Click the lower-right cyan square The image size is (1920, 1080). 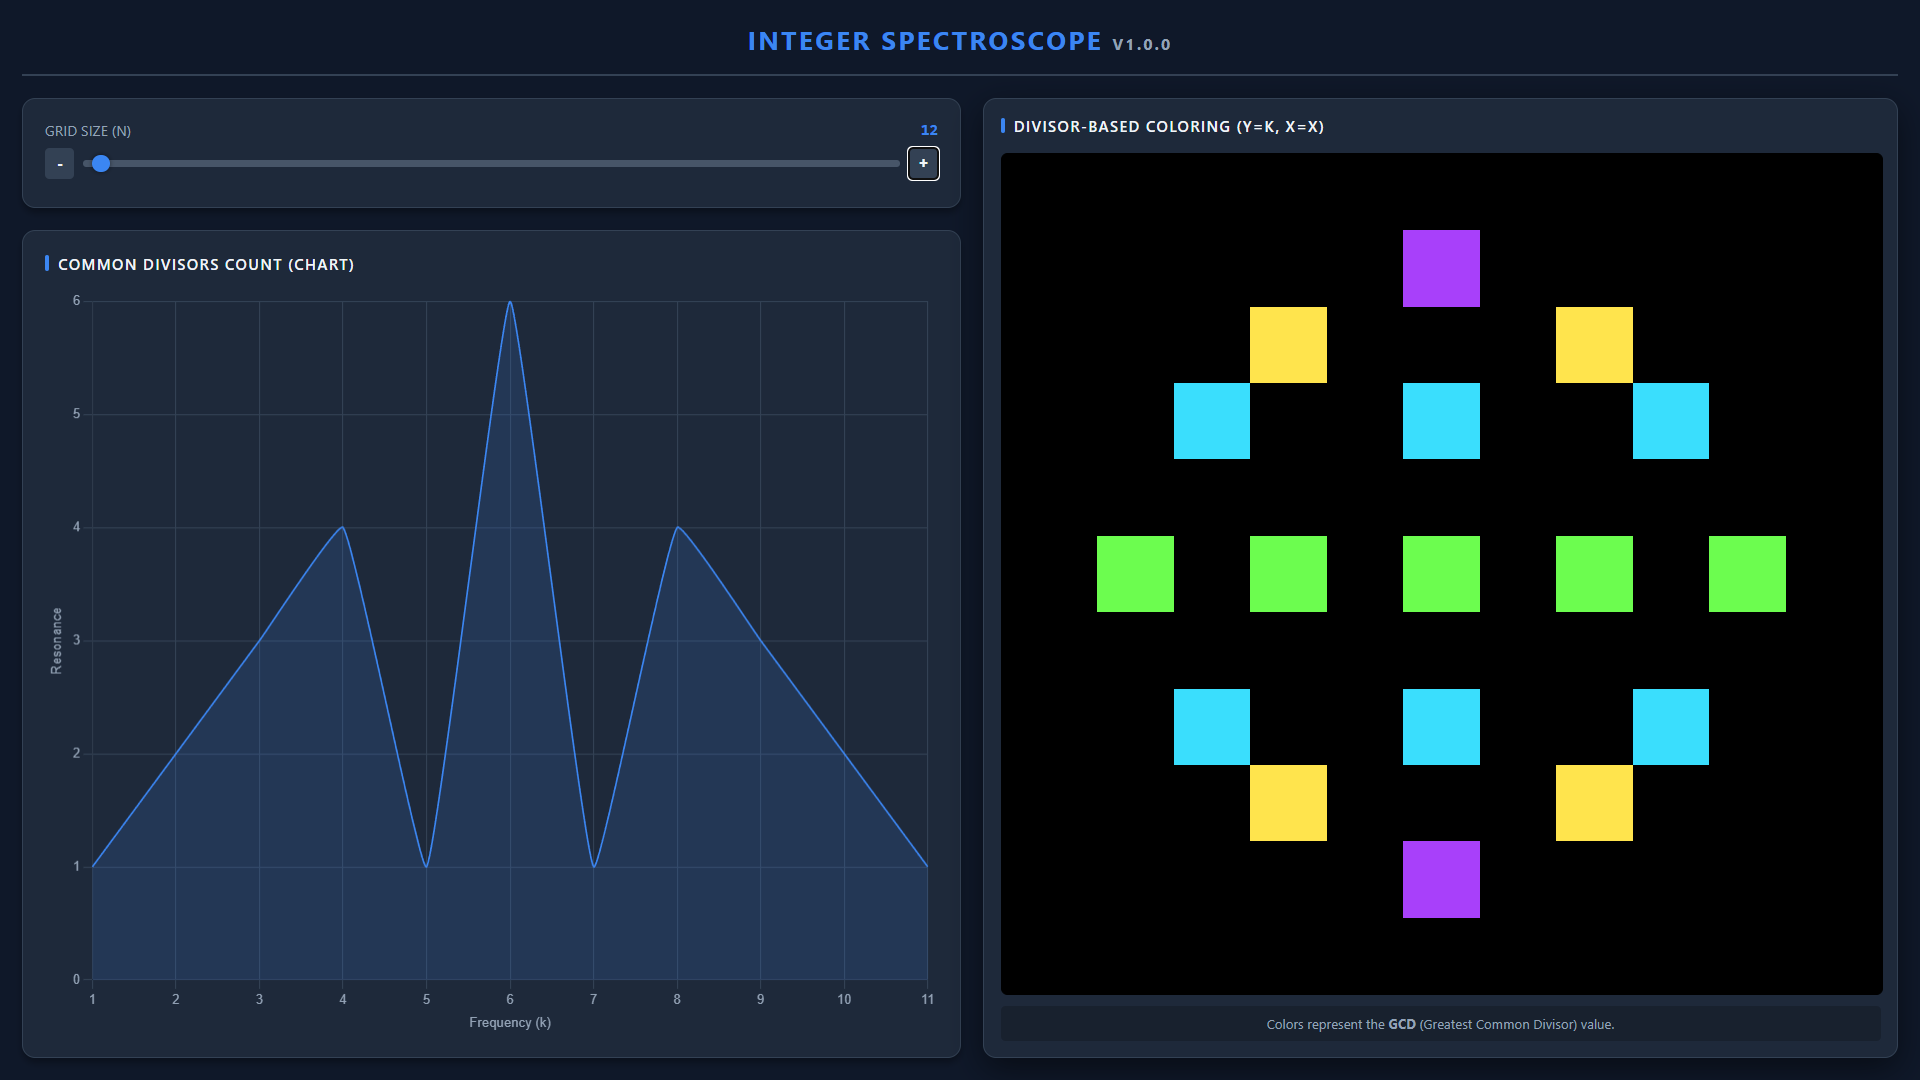[1670, 727]
